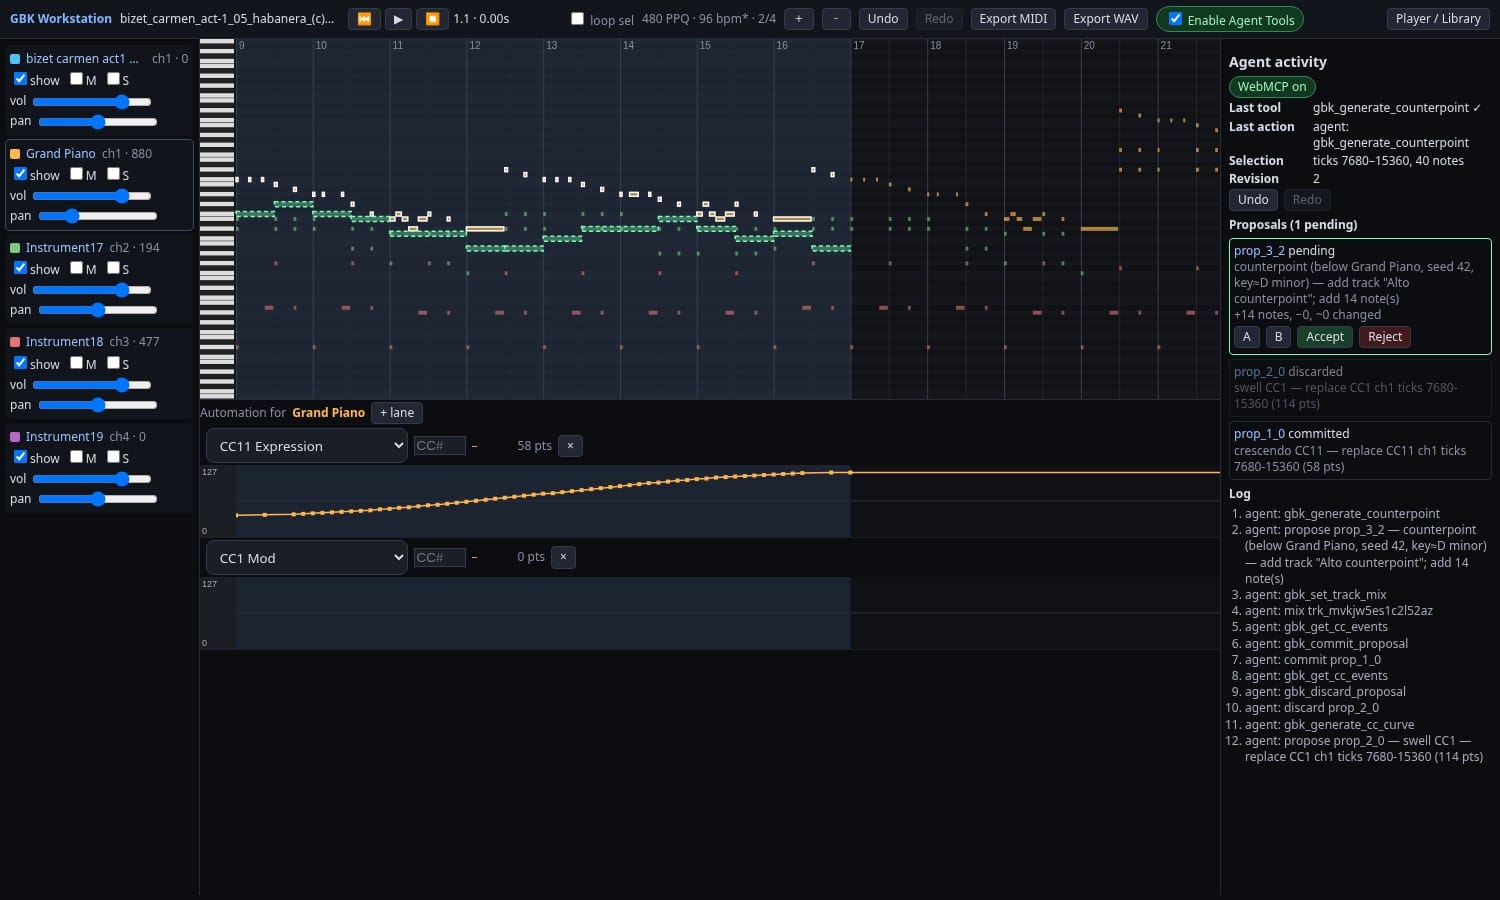Click the rewind to start transport button
Screen dimensions: 1500x900
pyautogui.click(x=364, y=19)
